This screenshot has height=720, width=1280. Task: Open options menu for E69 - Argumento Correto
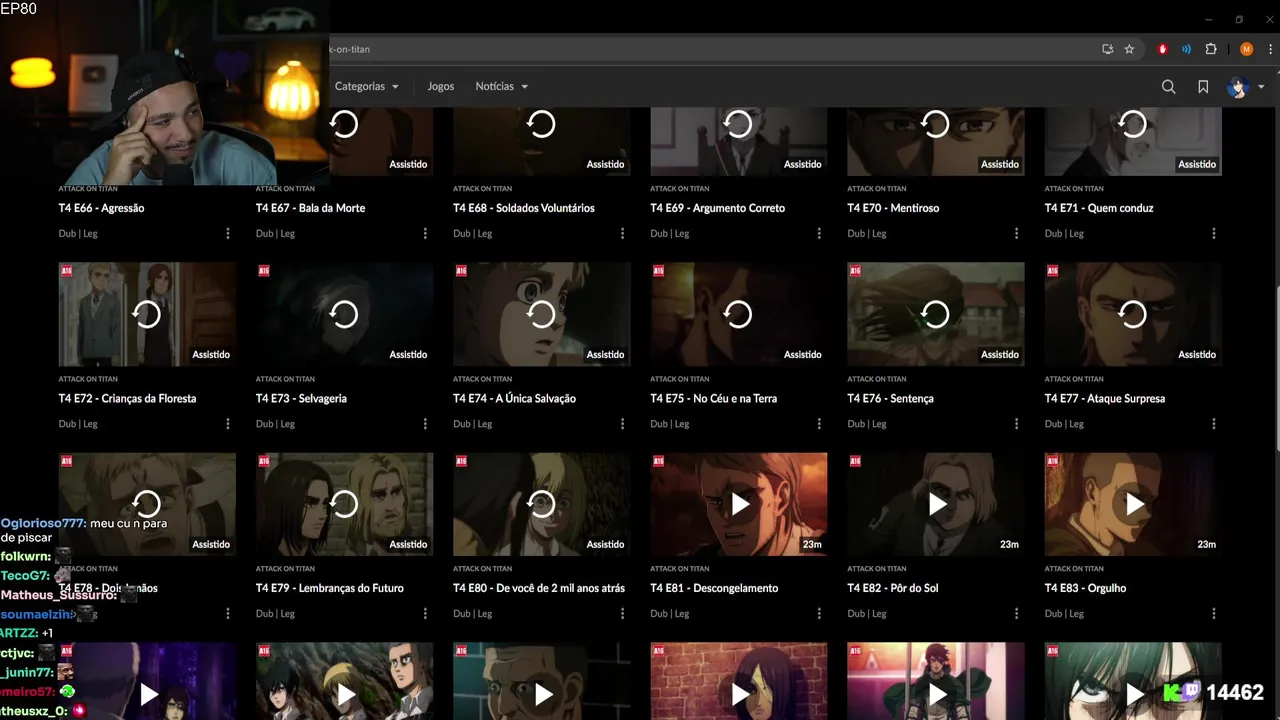819,233
